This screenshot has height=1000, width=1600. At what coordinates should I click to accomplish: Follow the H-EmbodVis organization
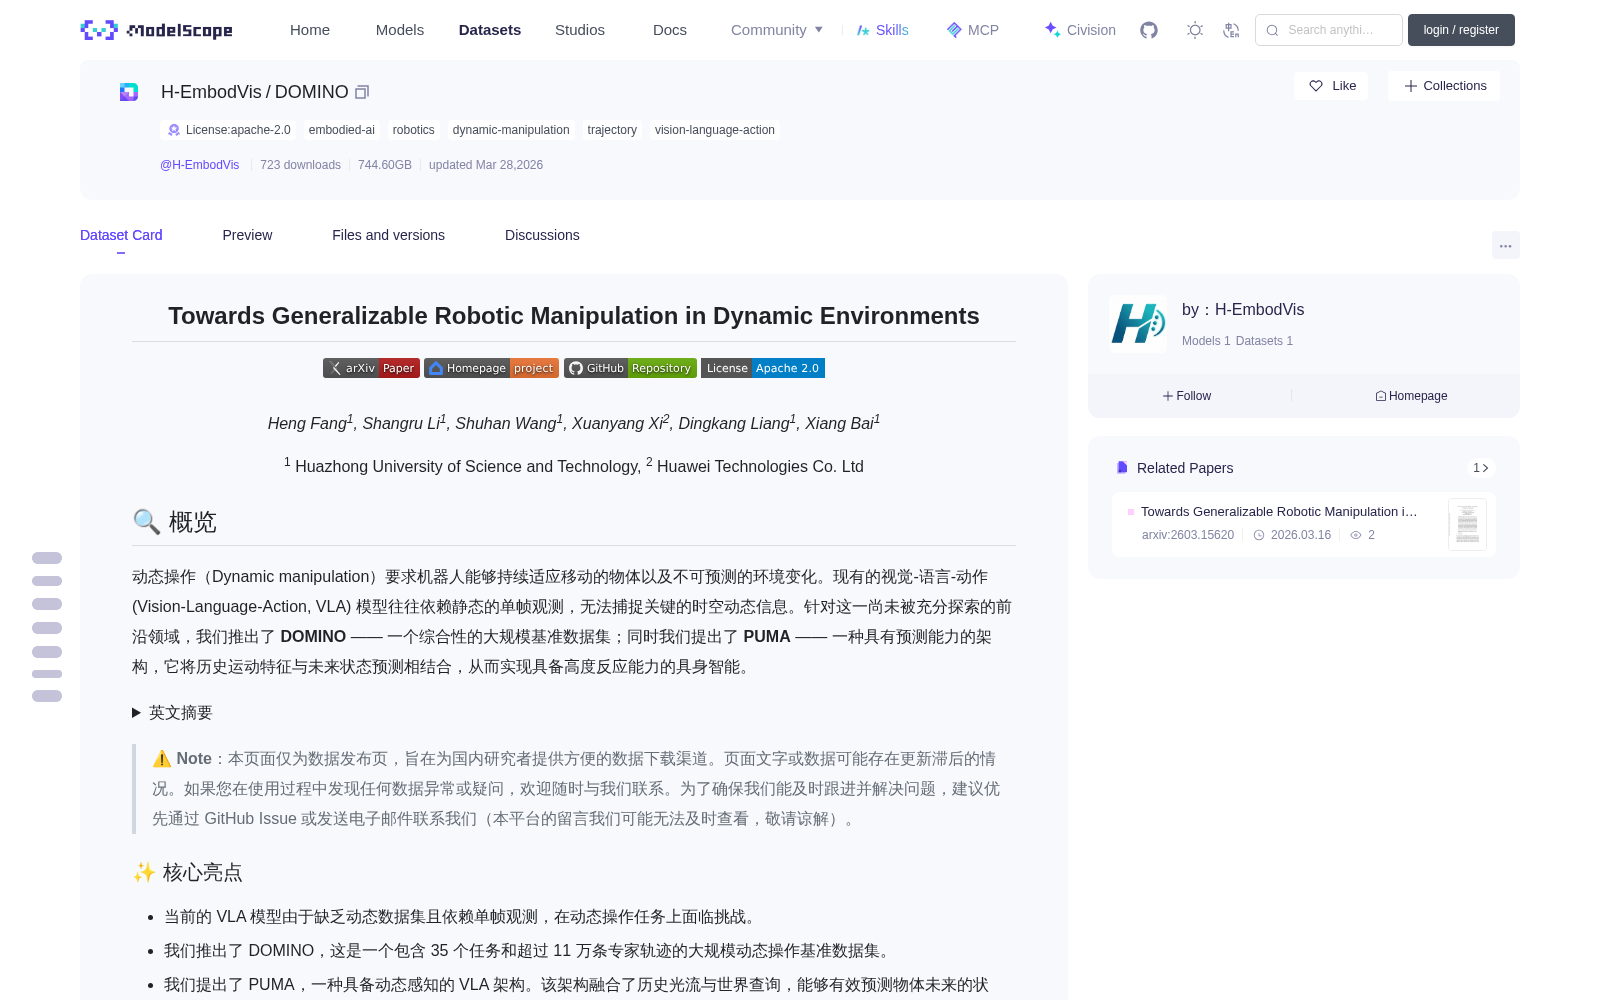[x=1187, y=396]
